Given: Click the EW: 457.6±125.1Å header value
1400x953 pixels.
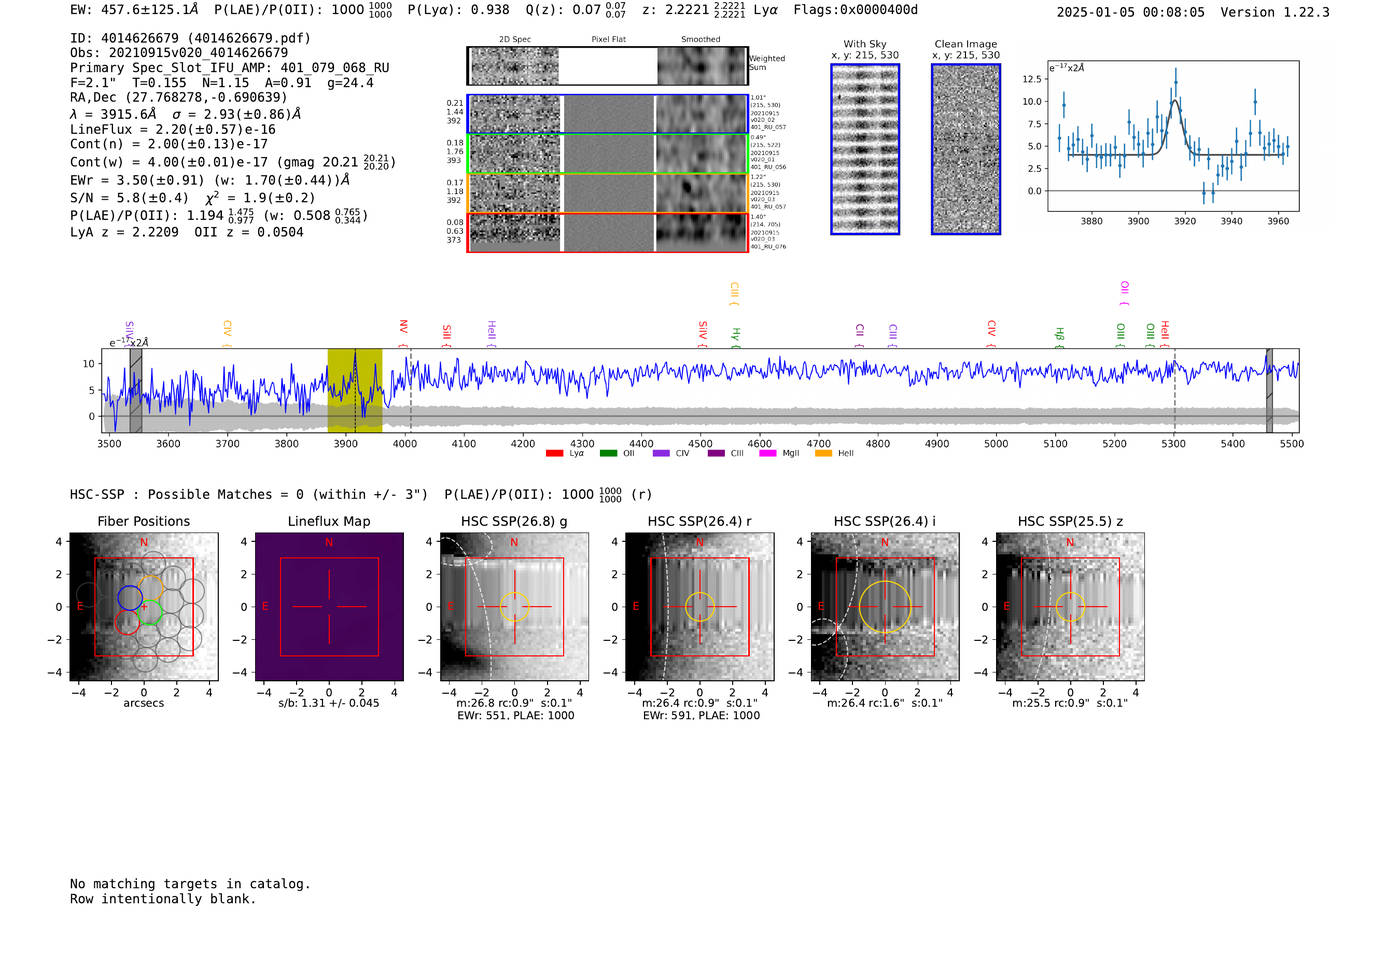Looking at the screenshot, I should point(134,9).
